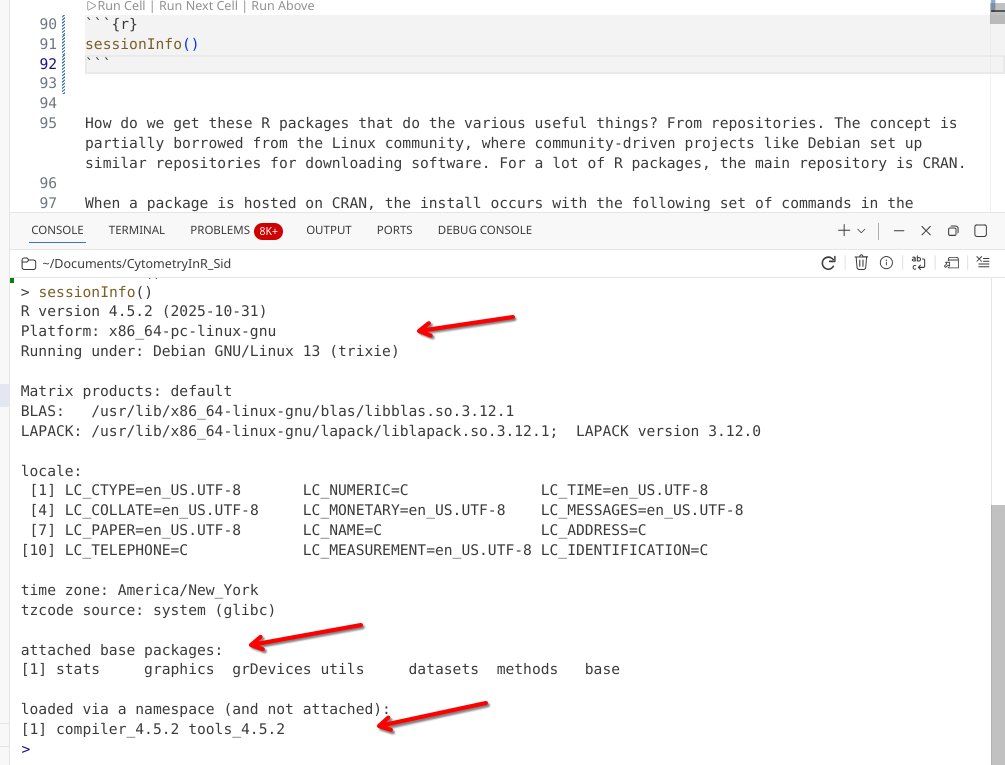Open the ~/Documents/CytometryInR_Sid working directory

(126, 264)
